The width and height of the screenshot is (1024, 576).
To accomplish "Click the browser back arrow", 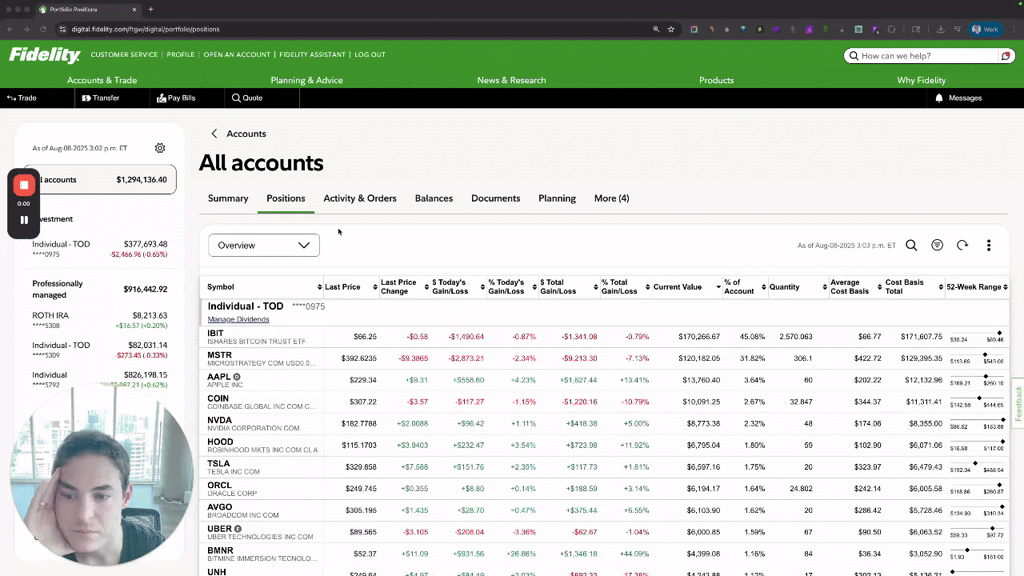I will coord(10,29).
